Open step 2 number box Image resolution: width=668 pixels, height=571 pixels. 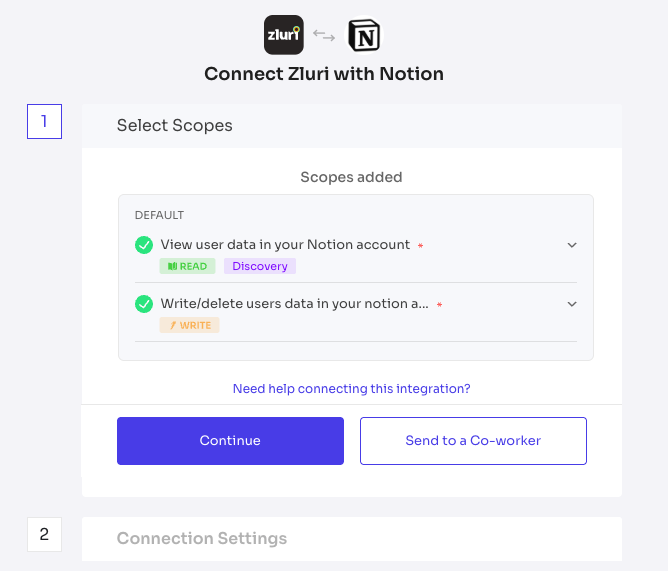pos(44,534)
